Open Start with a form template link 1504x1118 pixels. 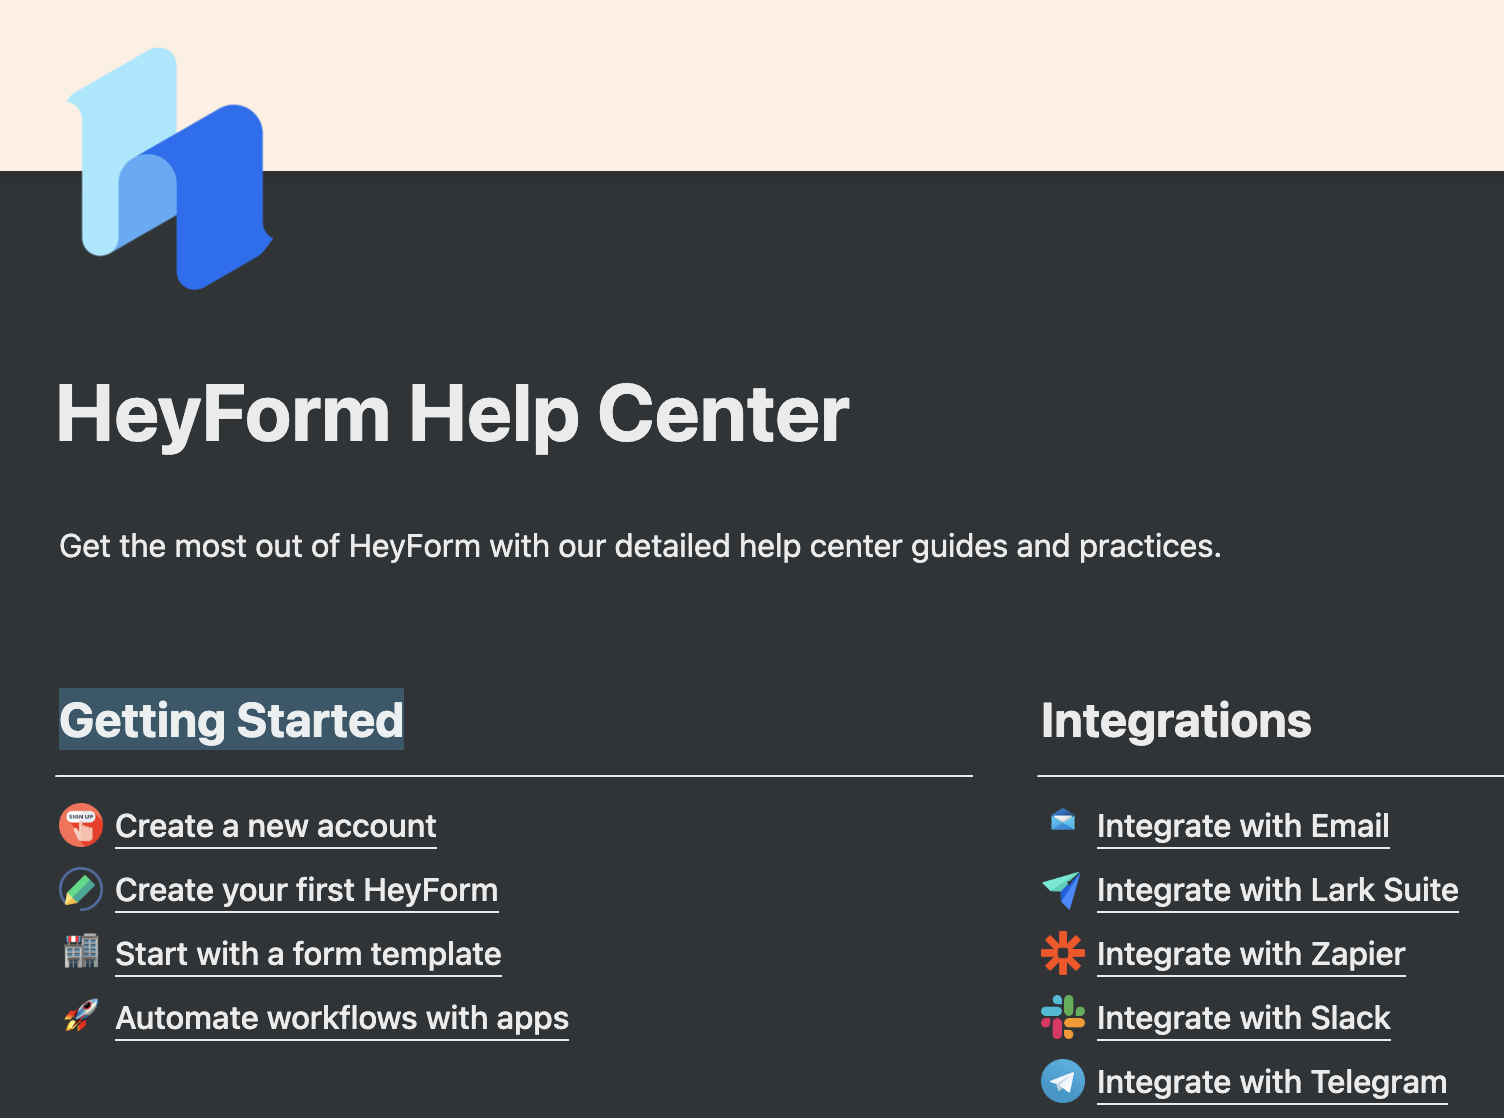308,954
